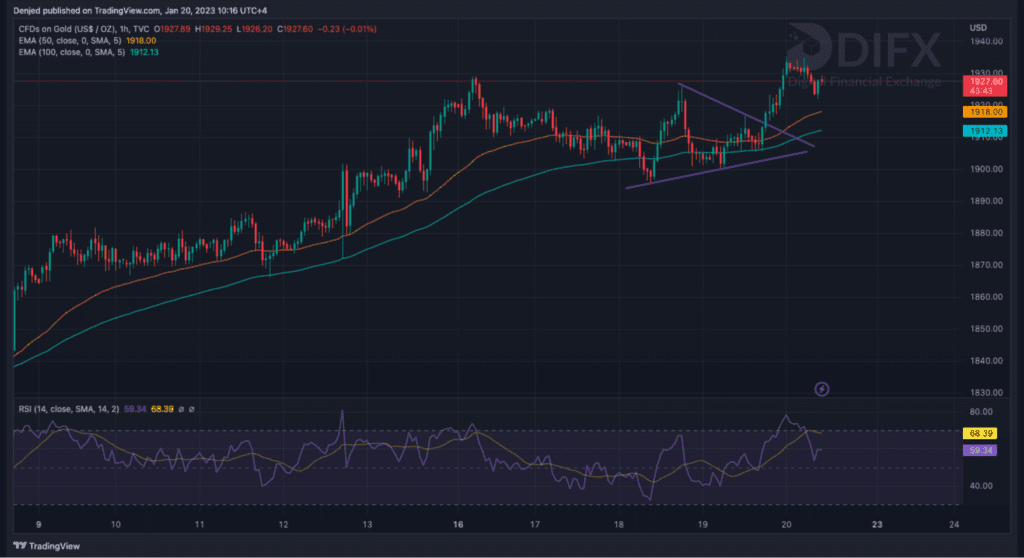Screen dimensions: 1024x558
Task: Select the upper purple descending trendline
Action: click(745, 115)
